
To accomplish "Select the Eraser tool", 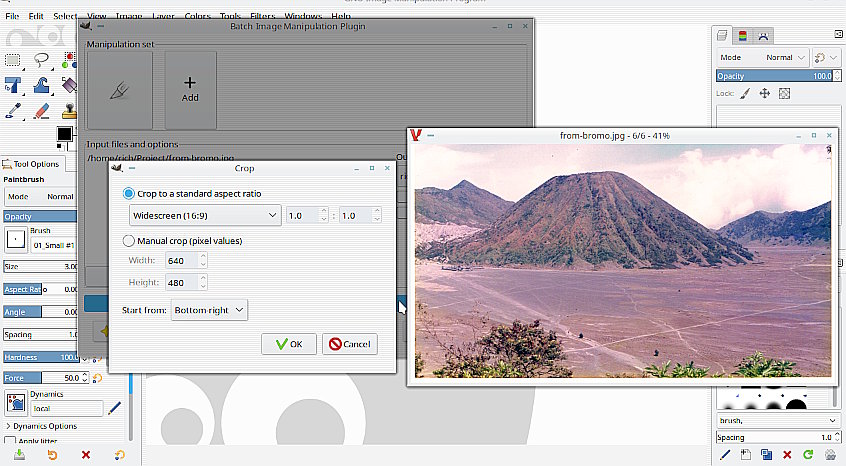I will [x=41, y=111].
